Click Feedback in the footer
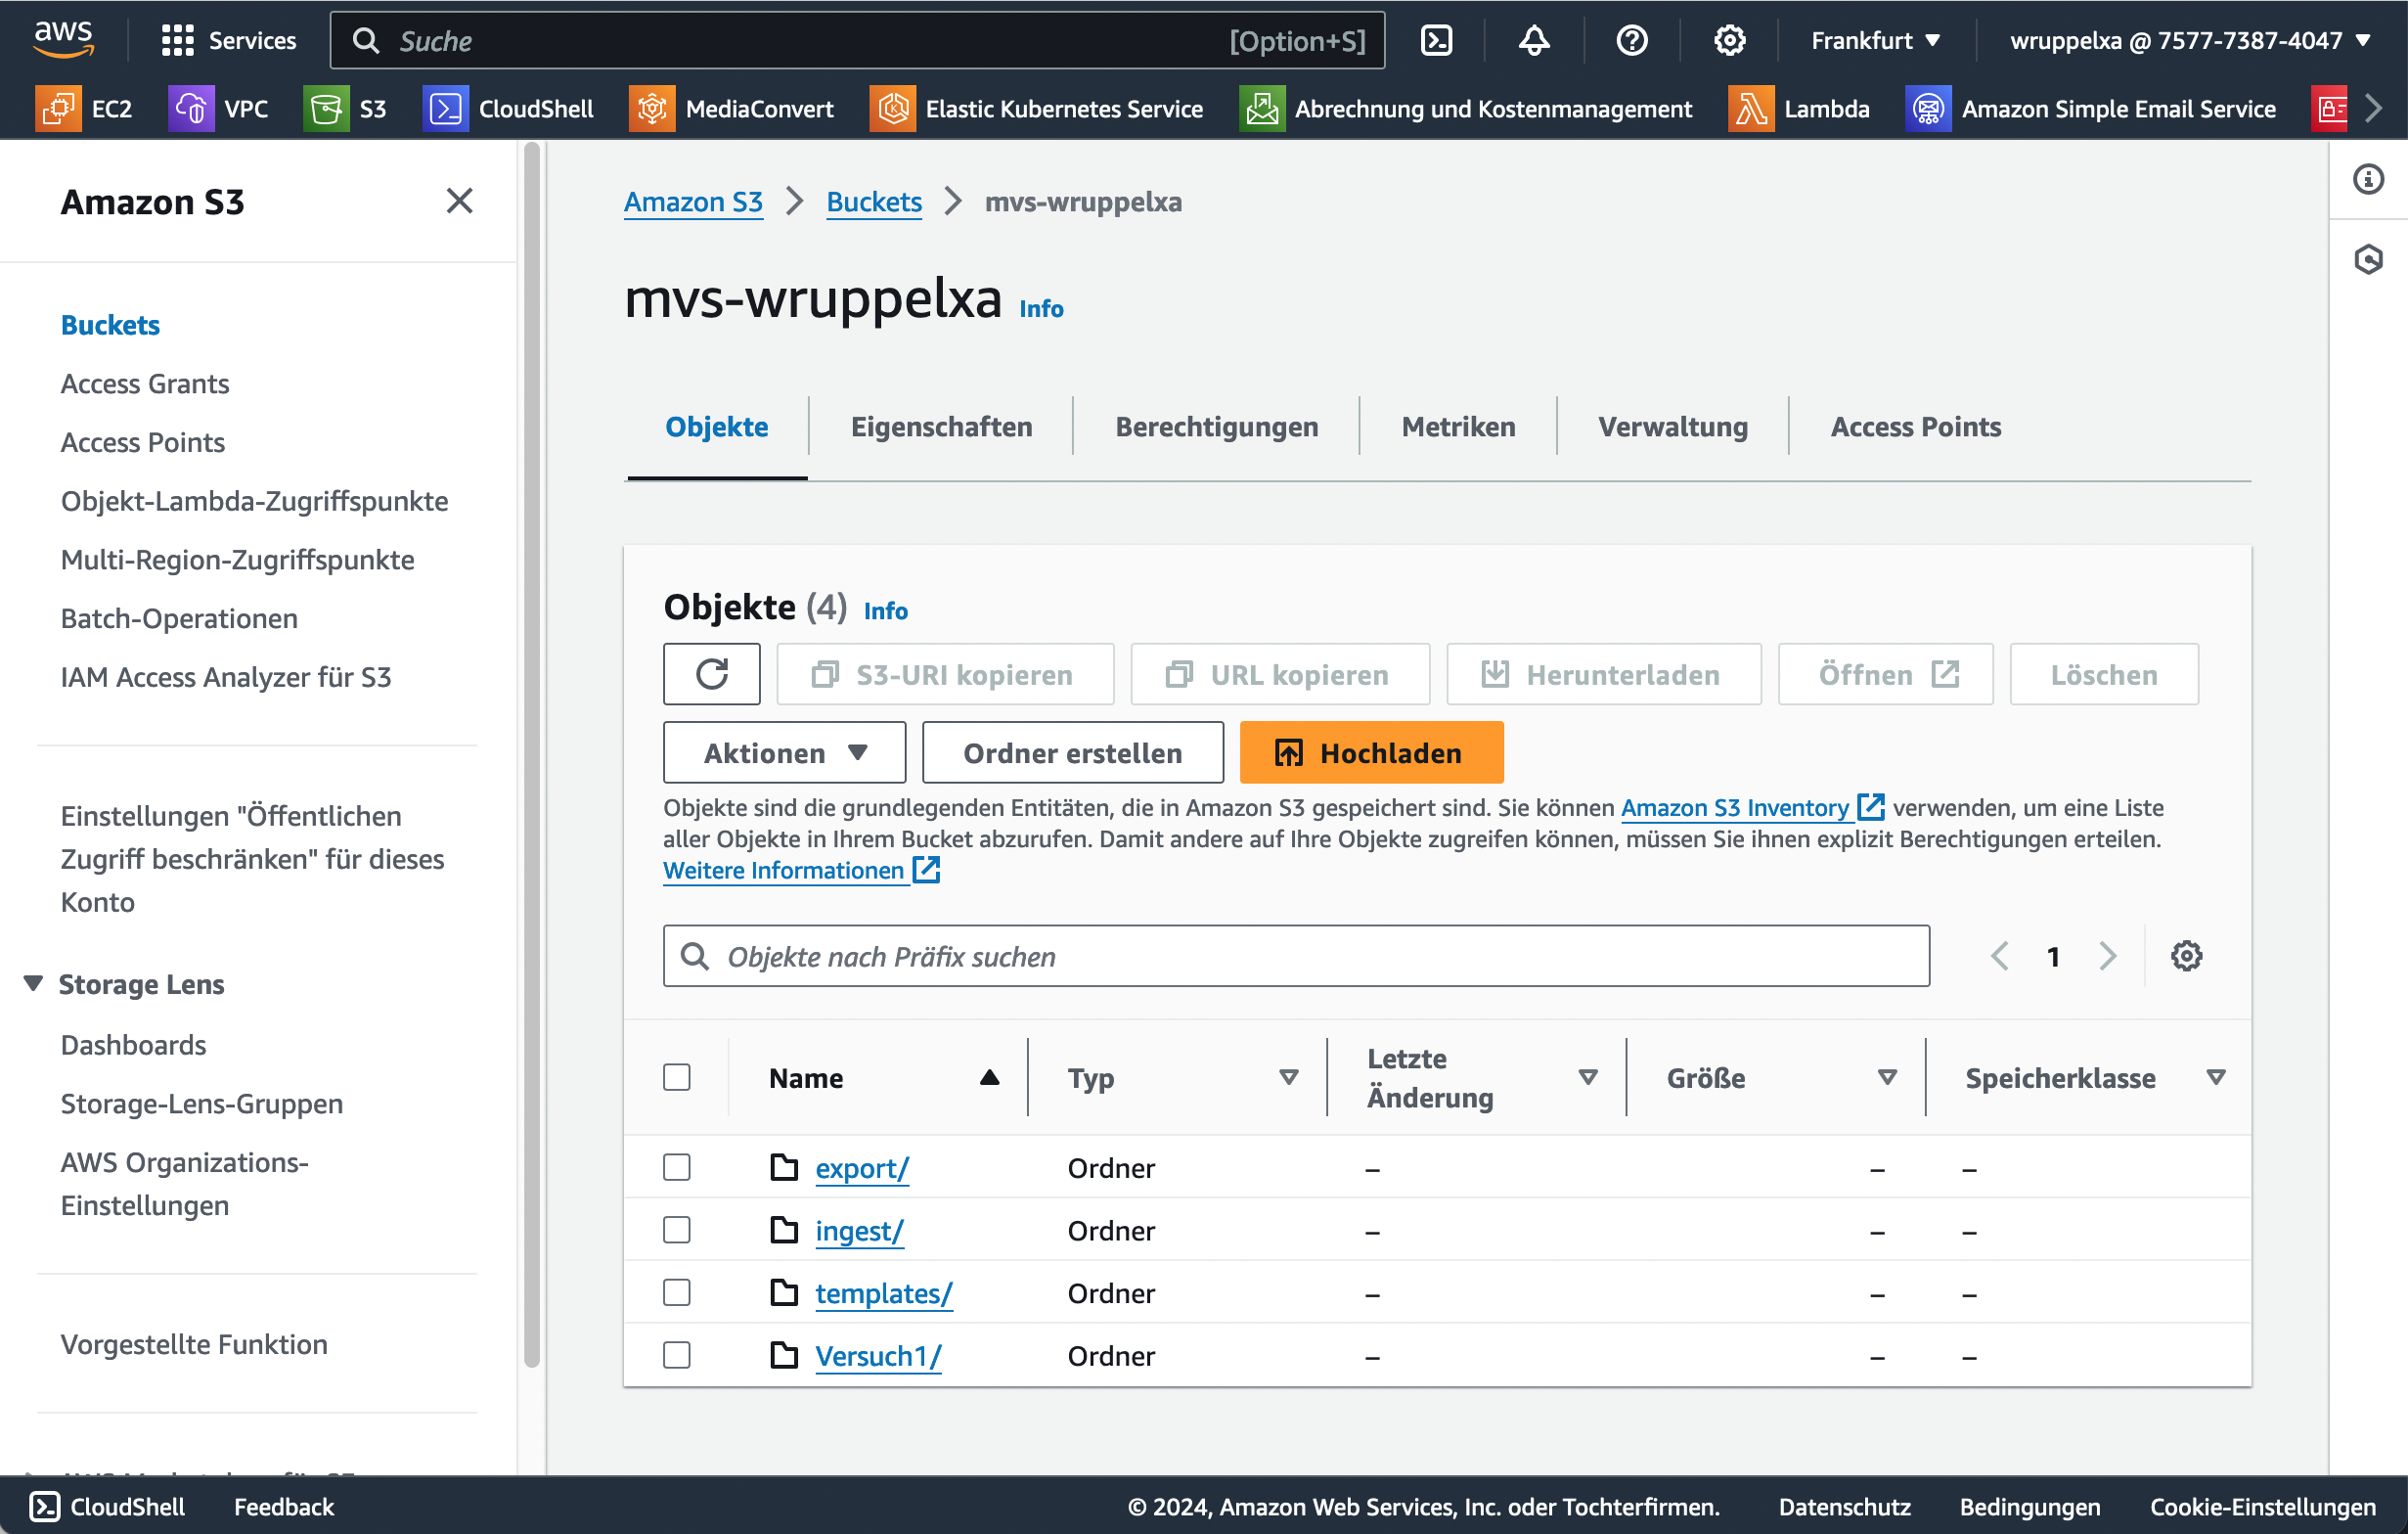2408x1534 pixels. pyautogui.click(x=284, y=1506)
